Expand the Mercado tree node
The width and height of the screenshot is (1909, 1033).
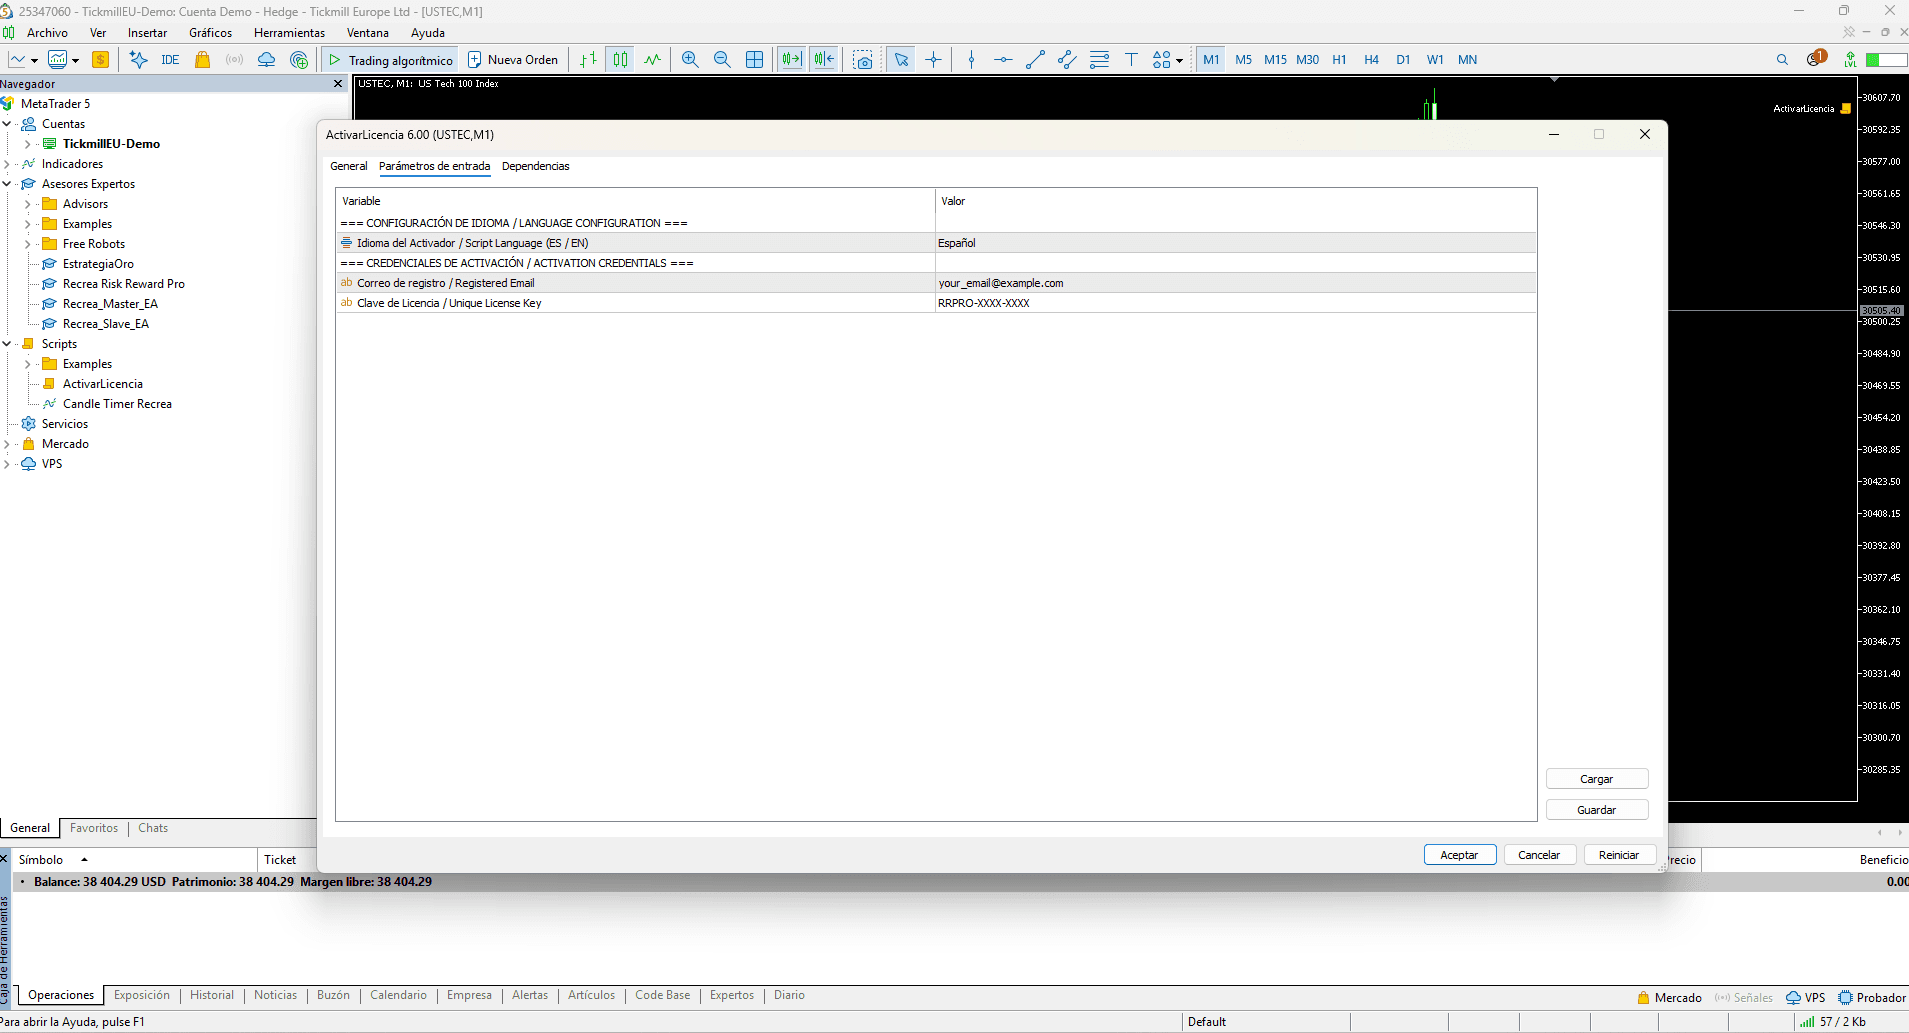tap(7, 444)
